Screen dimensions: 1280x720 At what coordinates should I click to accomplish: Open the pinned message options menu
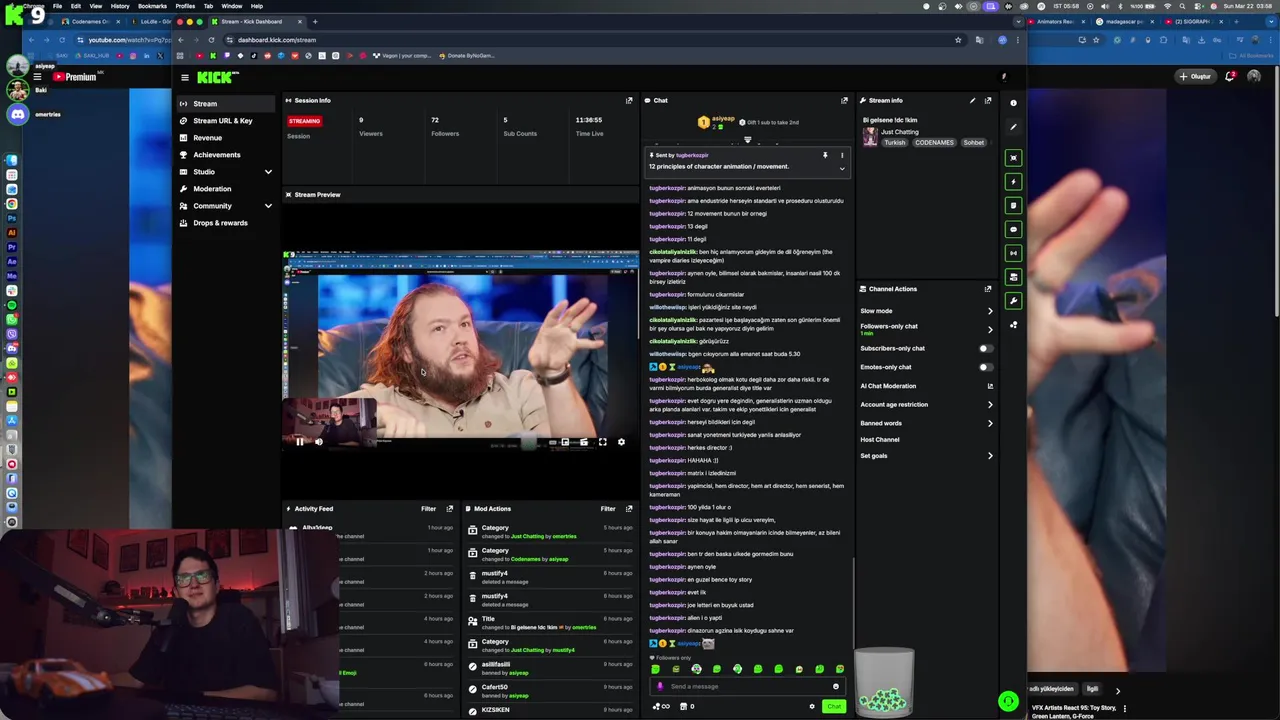point(842,155)
